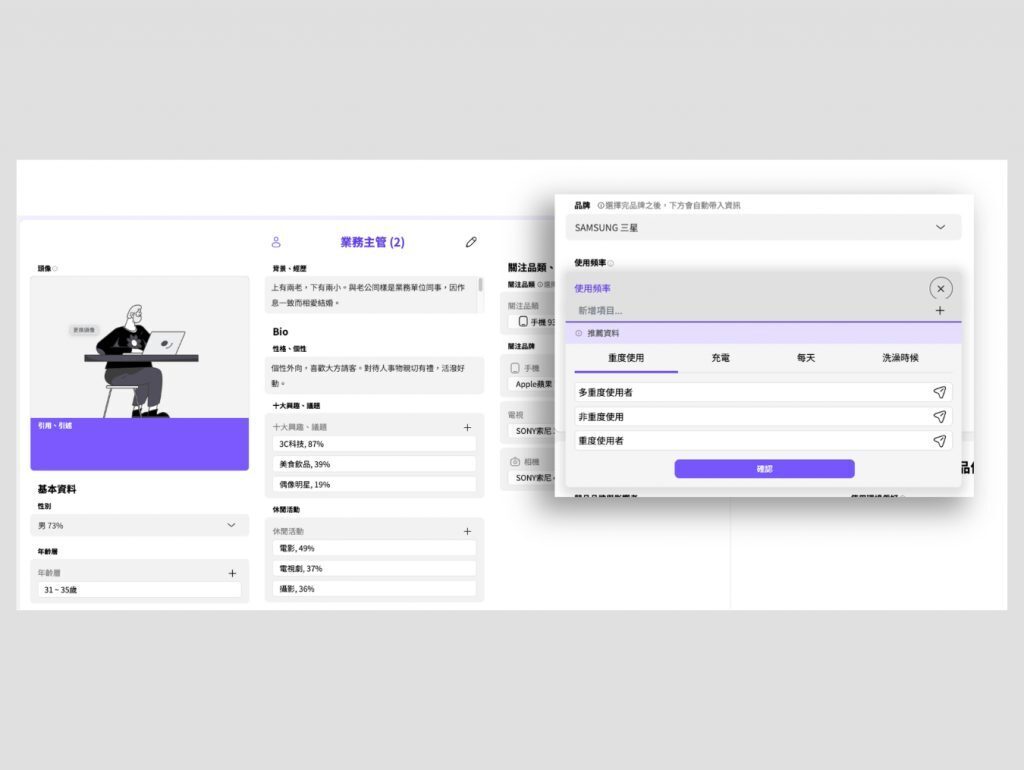Viewport: 1024px width, 770px height.
Task: Click the 更換頭像 button on the avatar
Action: [84, 330]
